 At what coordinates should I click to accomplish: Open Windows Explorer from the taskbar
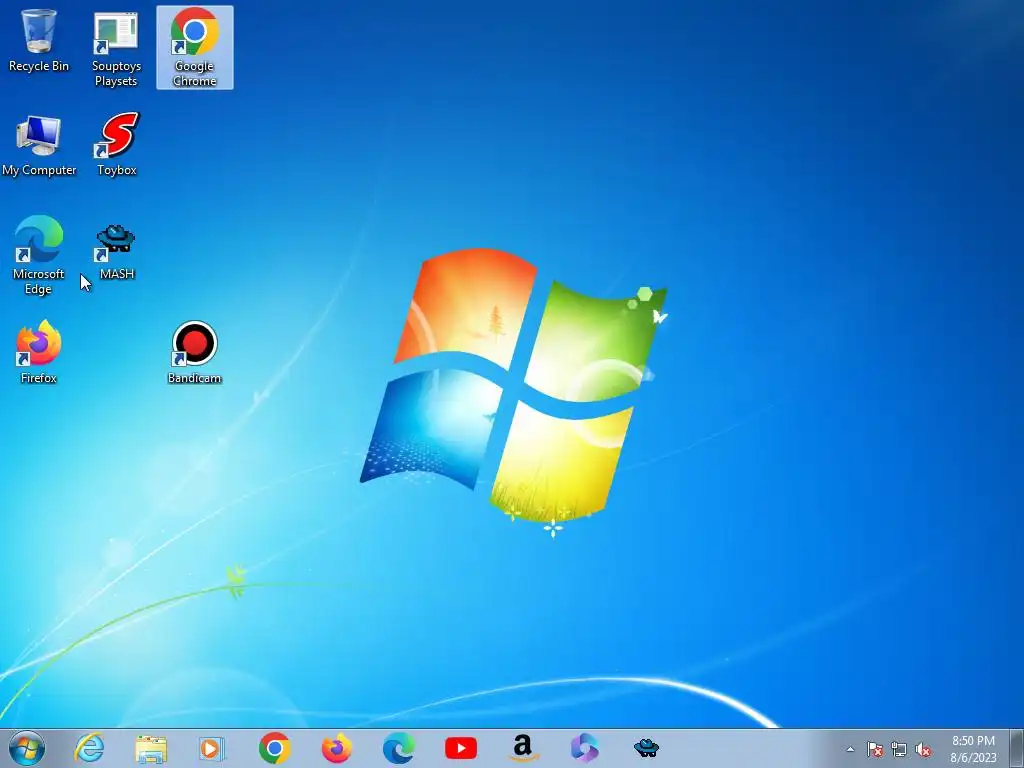[x=151, y=748]
